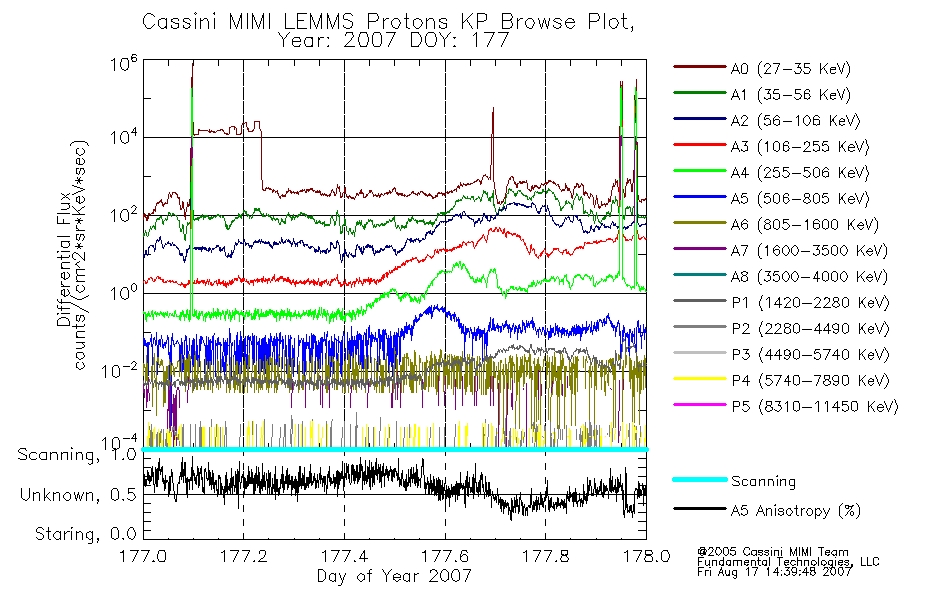Click the A8 (3500-4000 KeV) legend label
The image size is (950, 600).
coord(809,278)
